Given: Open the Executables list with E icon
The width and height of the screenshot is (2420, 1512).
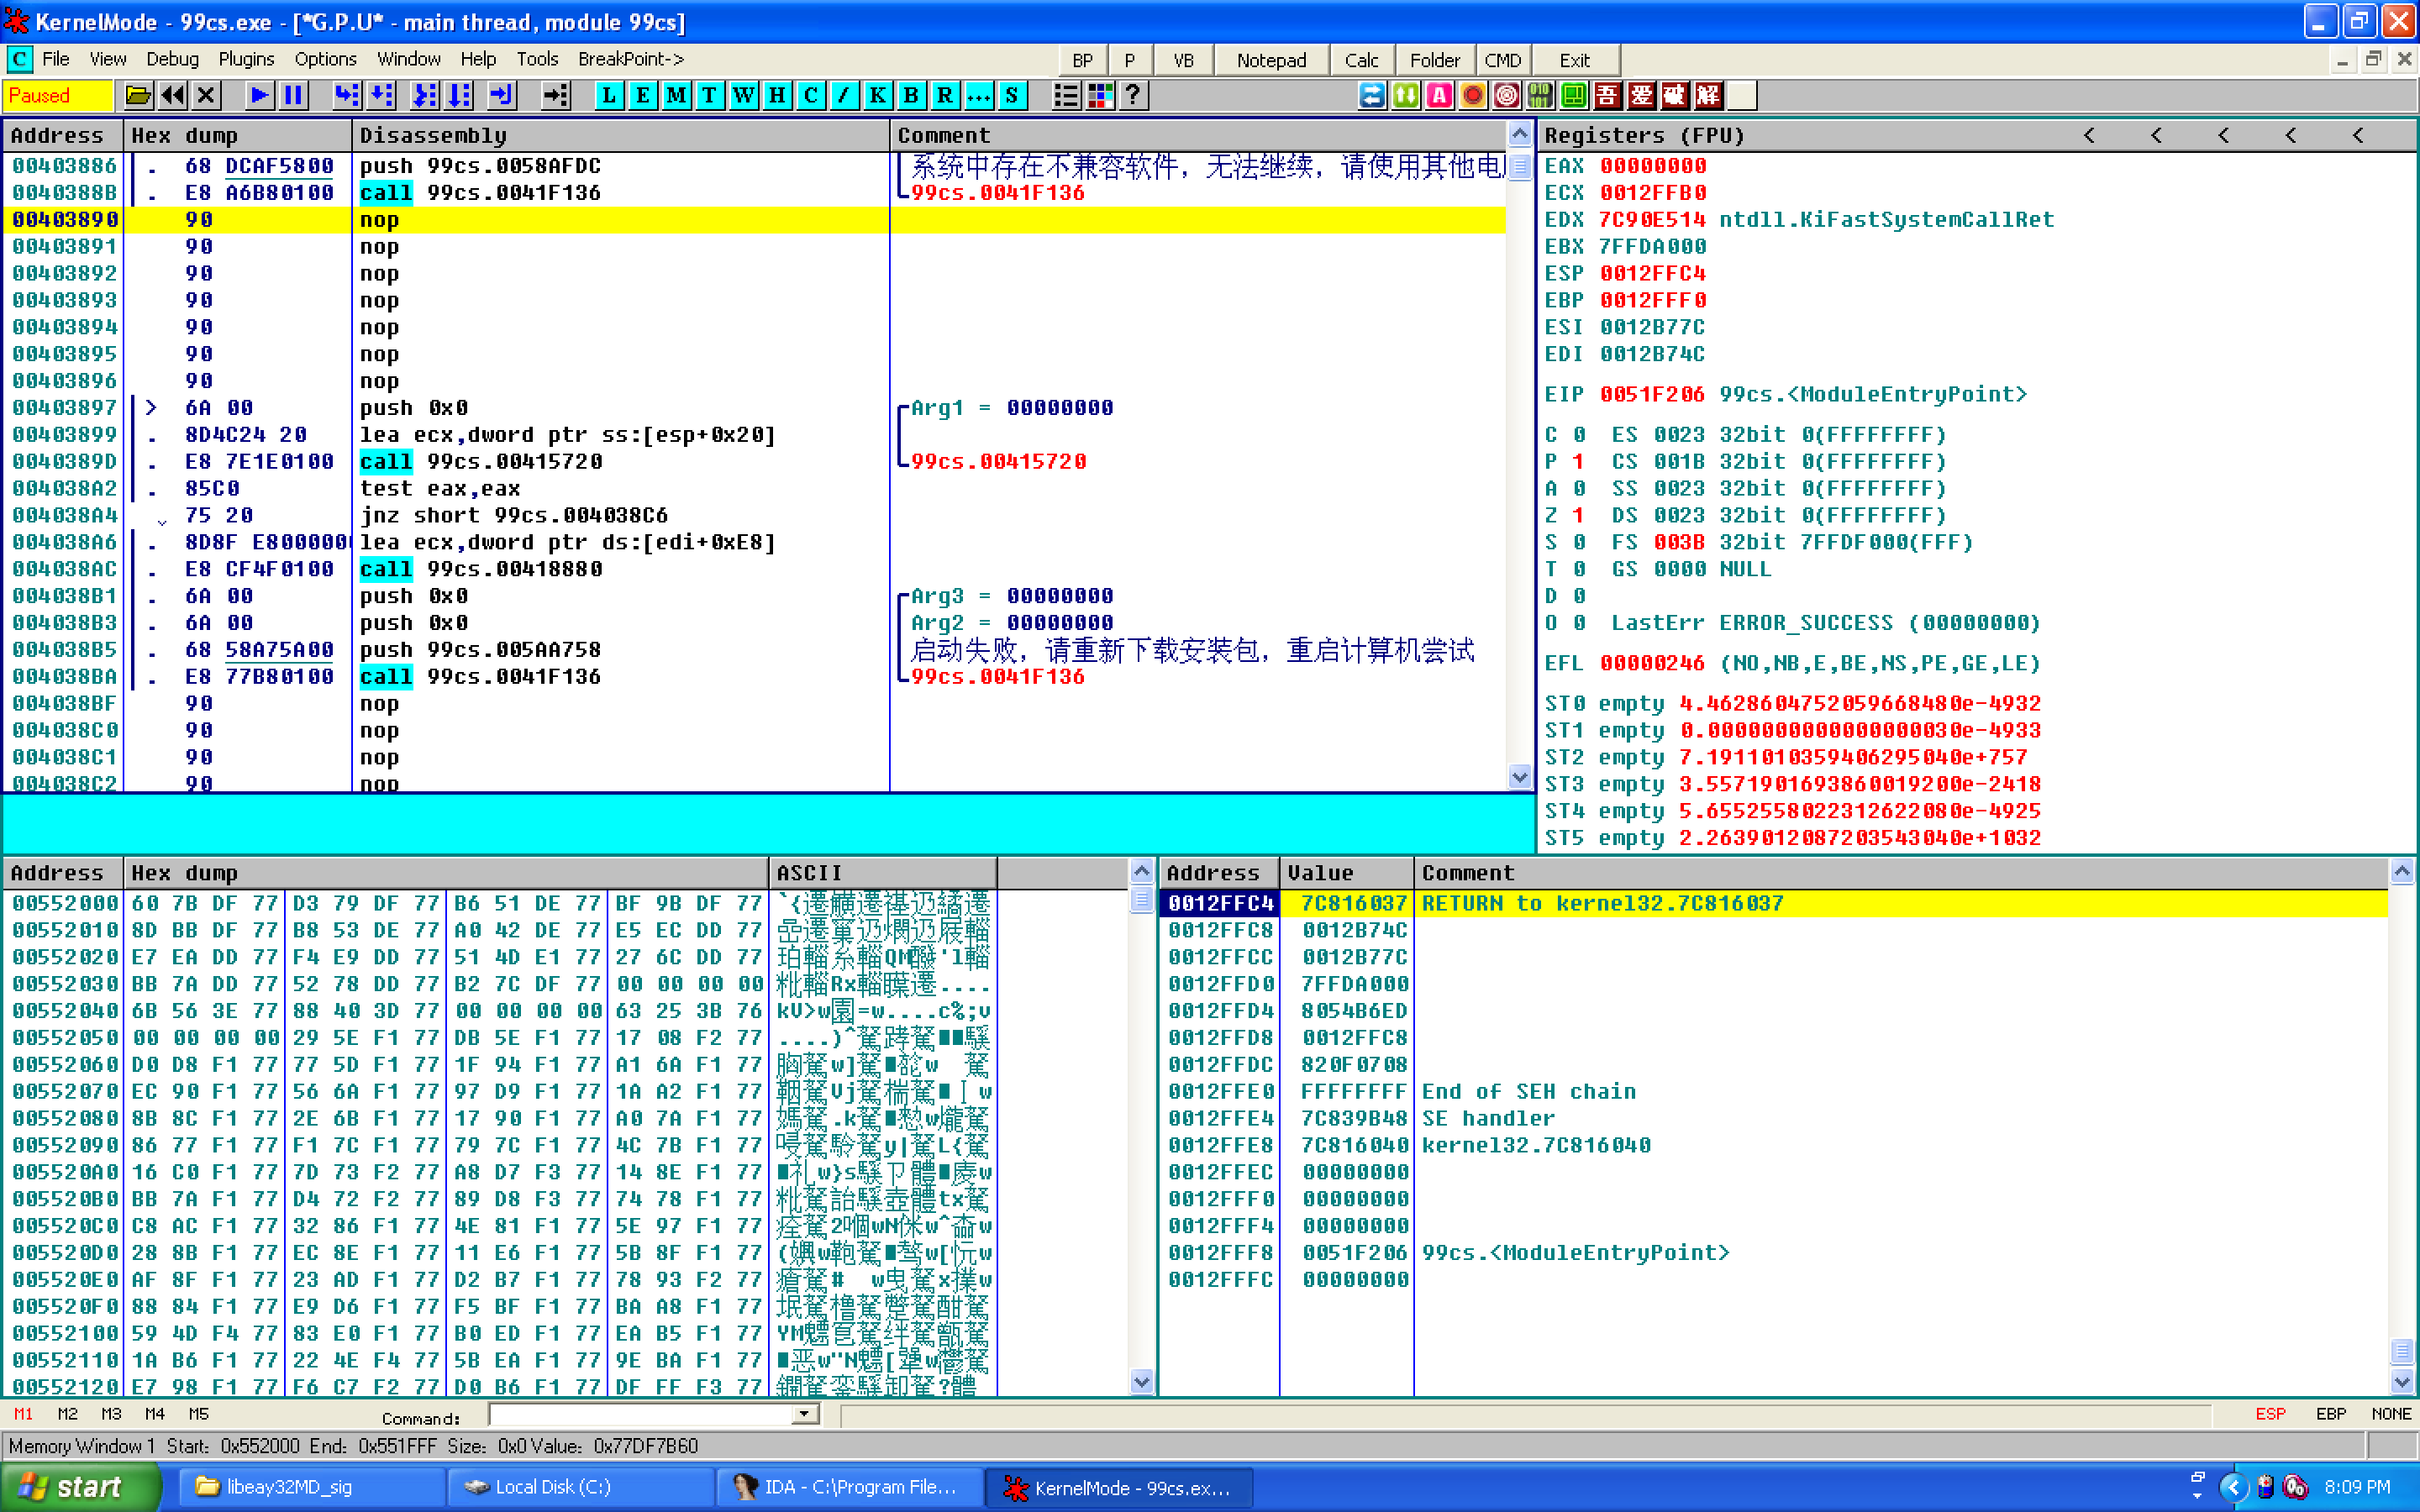Looking at the screenshot, I should coord(641,95).
